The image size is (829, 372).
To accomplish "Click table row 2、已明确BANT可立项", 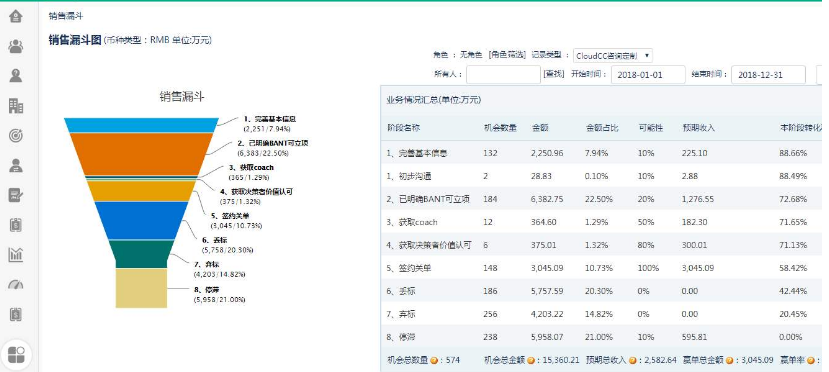I will (601, 199).
